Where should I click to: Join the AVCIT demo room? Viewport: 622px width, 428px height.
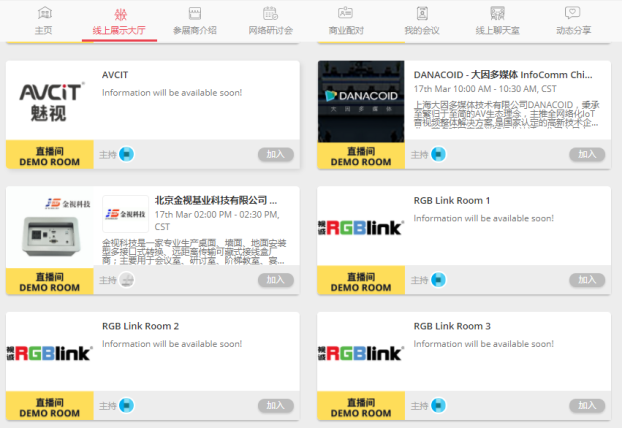coord(275,154)
